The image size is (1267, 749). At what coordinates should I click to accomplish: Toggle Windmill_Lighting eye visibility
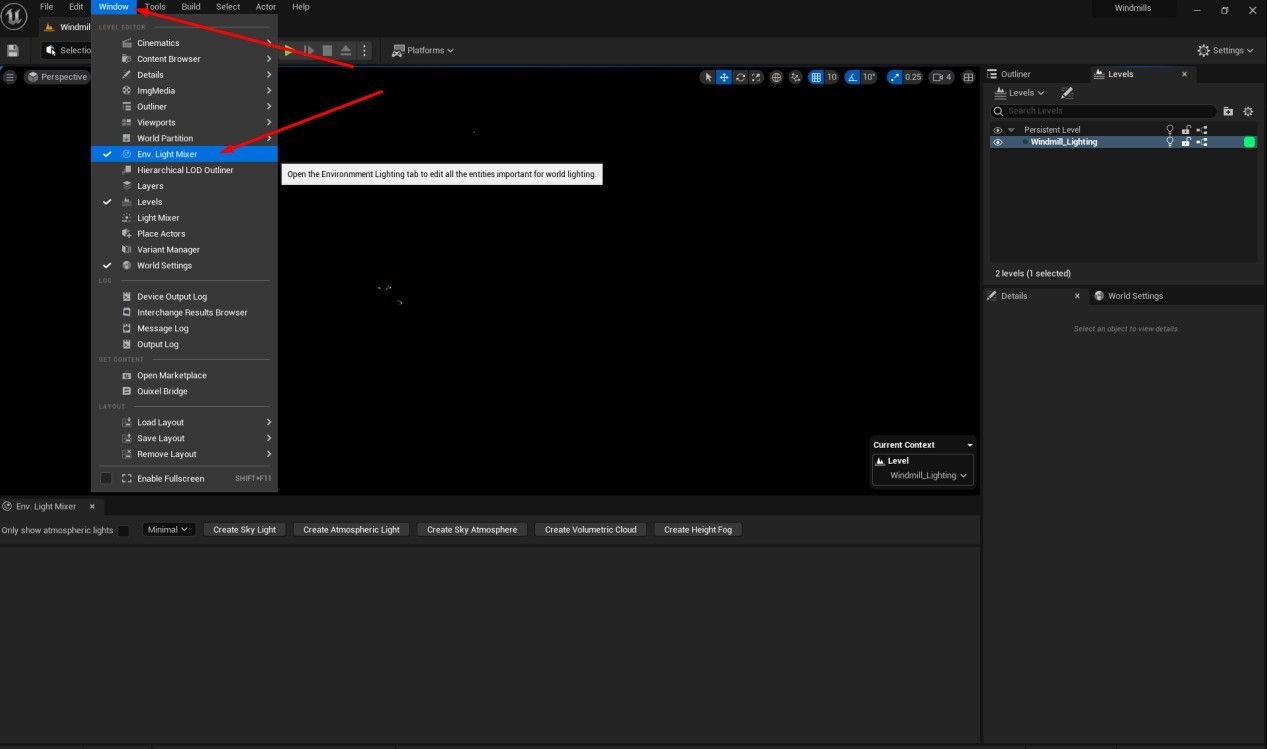coord(997,142)
